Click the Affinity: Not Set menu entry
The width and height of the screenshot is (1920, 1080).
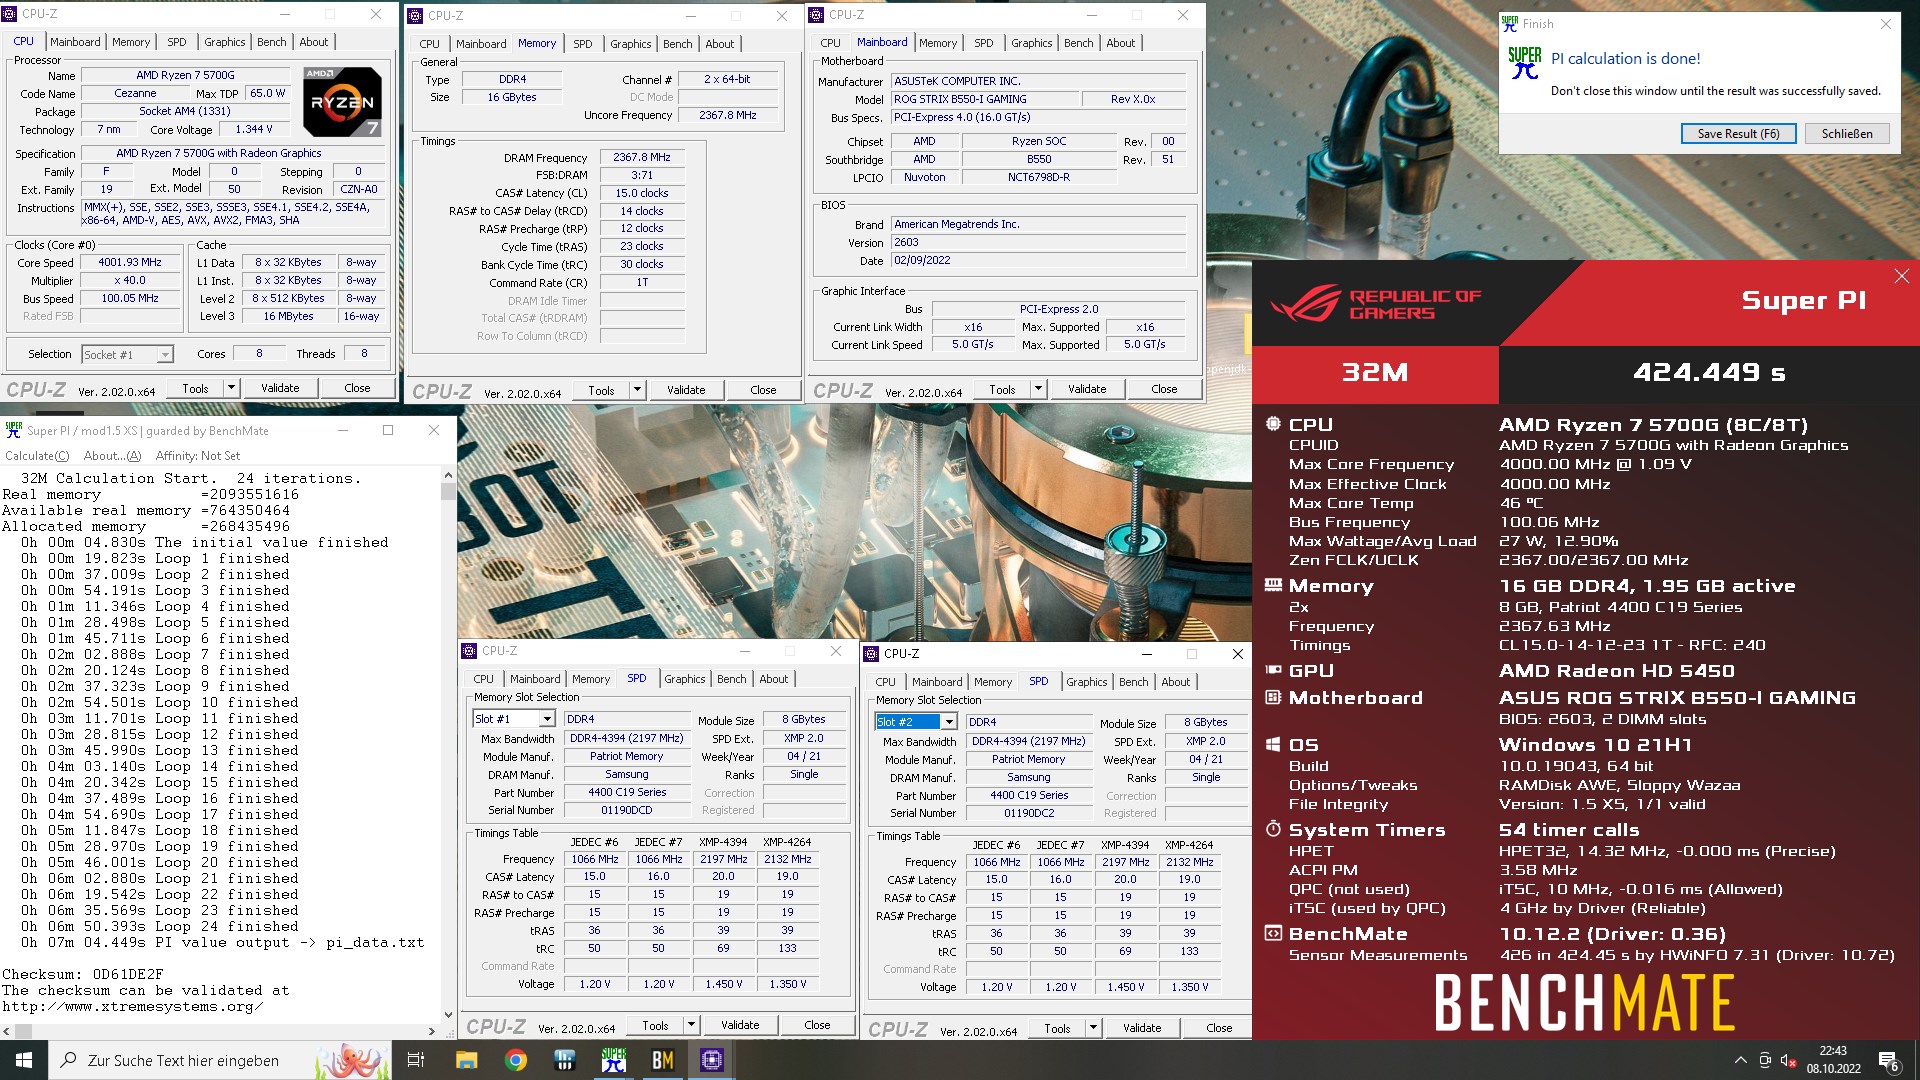[198, 456]
